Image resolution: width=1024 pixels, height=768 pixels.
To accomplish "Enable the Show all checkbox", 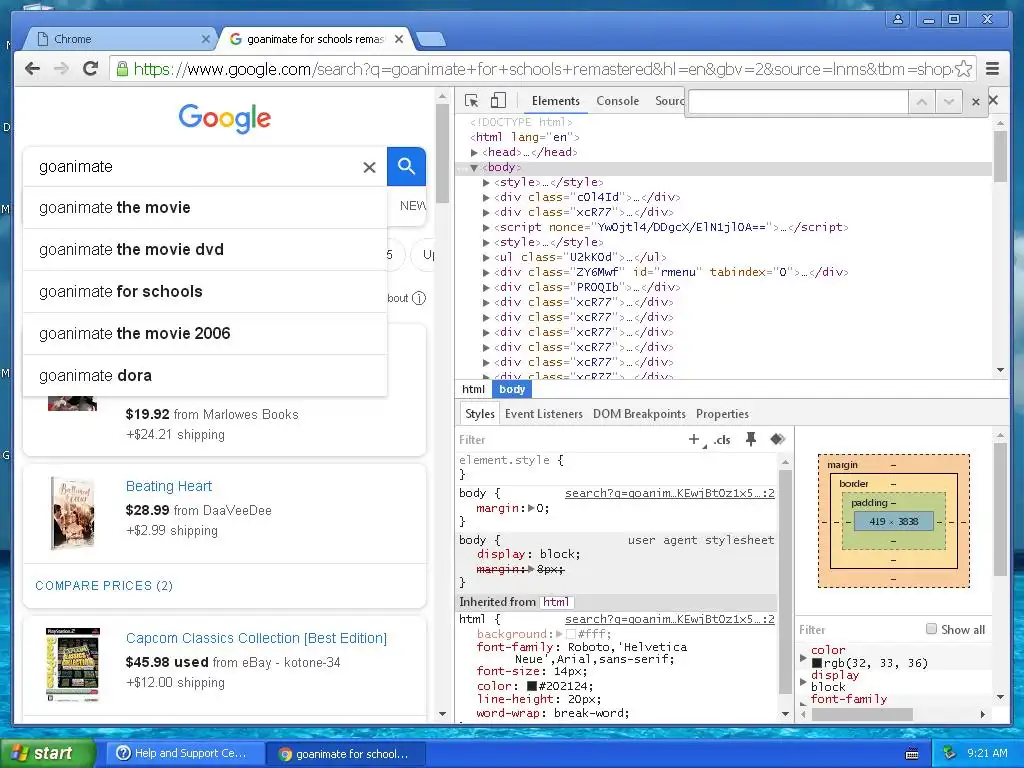I will 931,629.
